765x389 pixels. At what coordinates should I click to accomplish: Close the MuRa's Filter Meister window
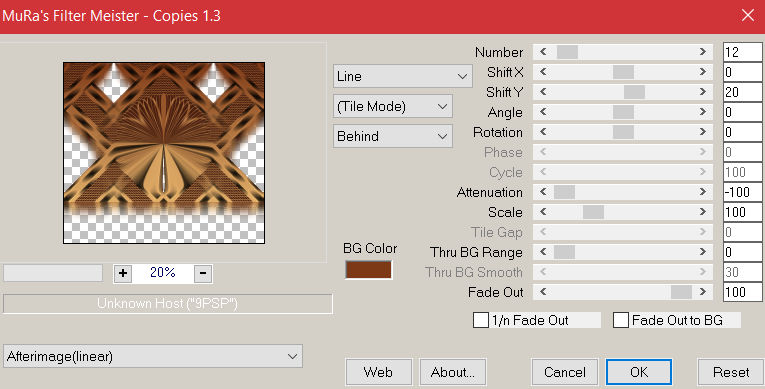[747, 16]
